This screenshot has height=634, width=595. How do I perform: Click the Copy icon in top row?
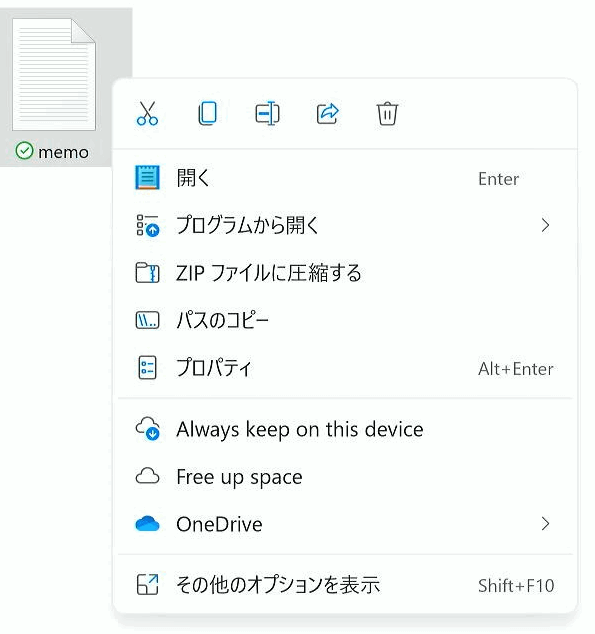tap(207, 113)
